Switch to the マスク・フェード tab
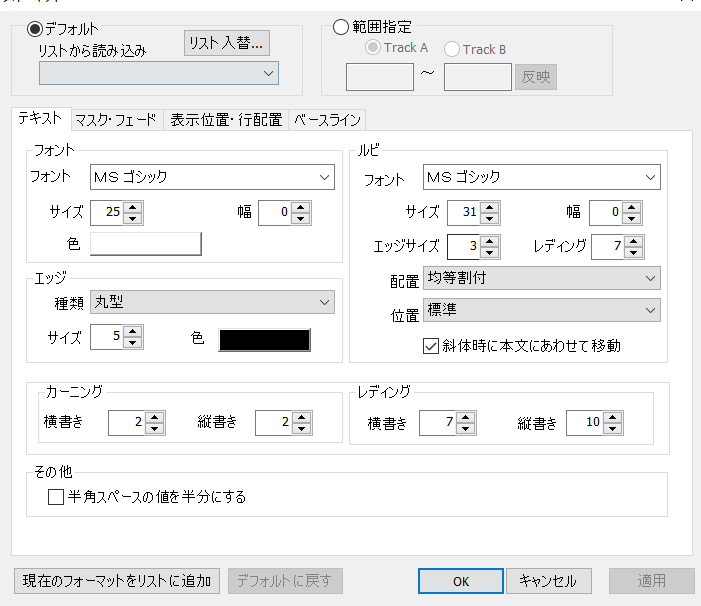Viewport: 701px width, 606px height. pyautogui.click(x=116, y=120)
